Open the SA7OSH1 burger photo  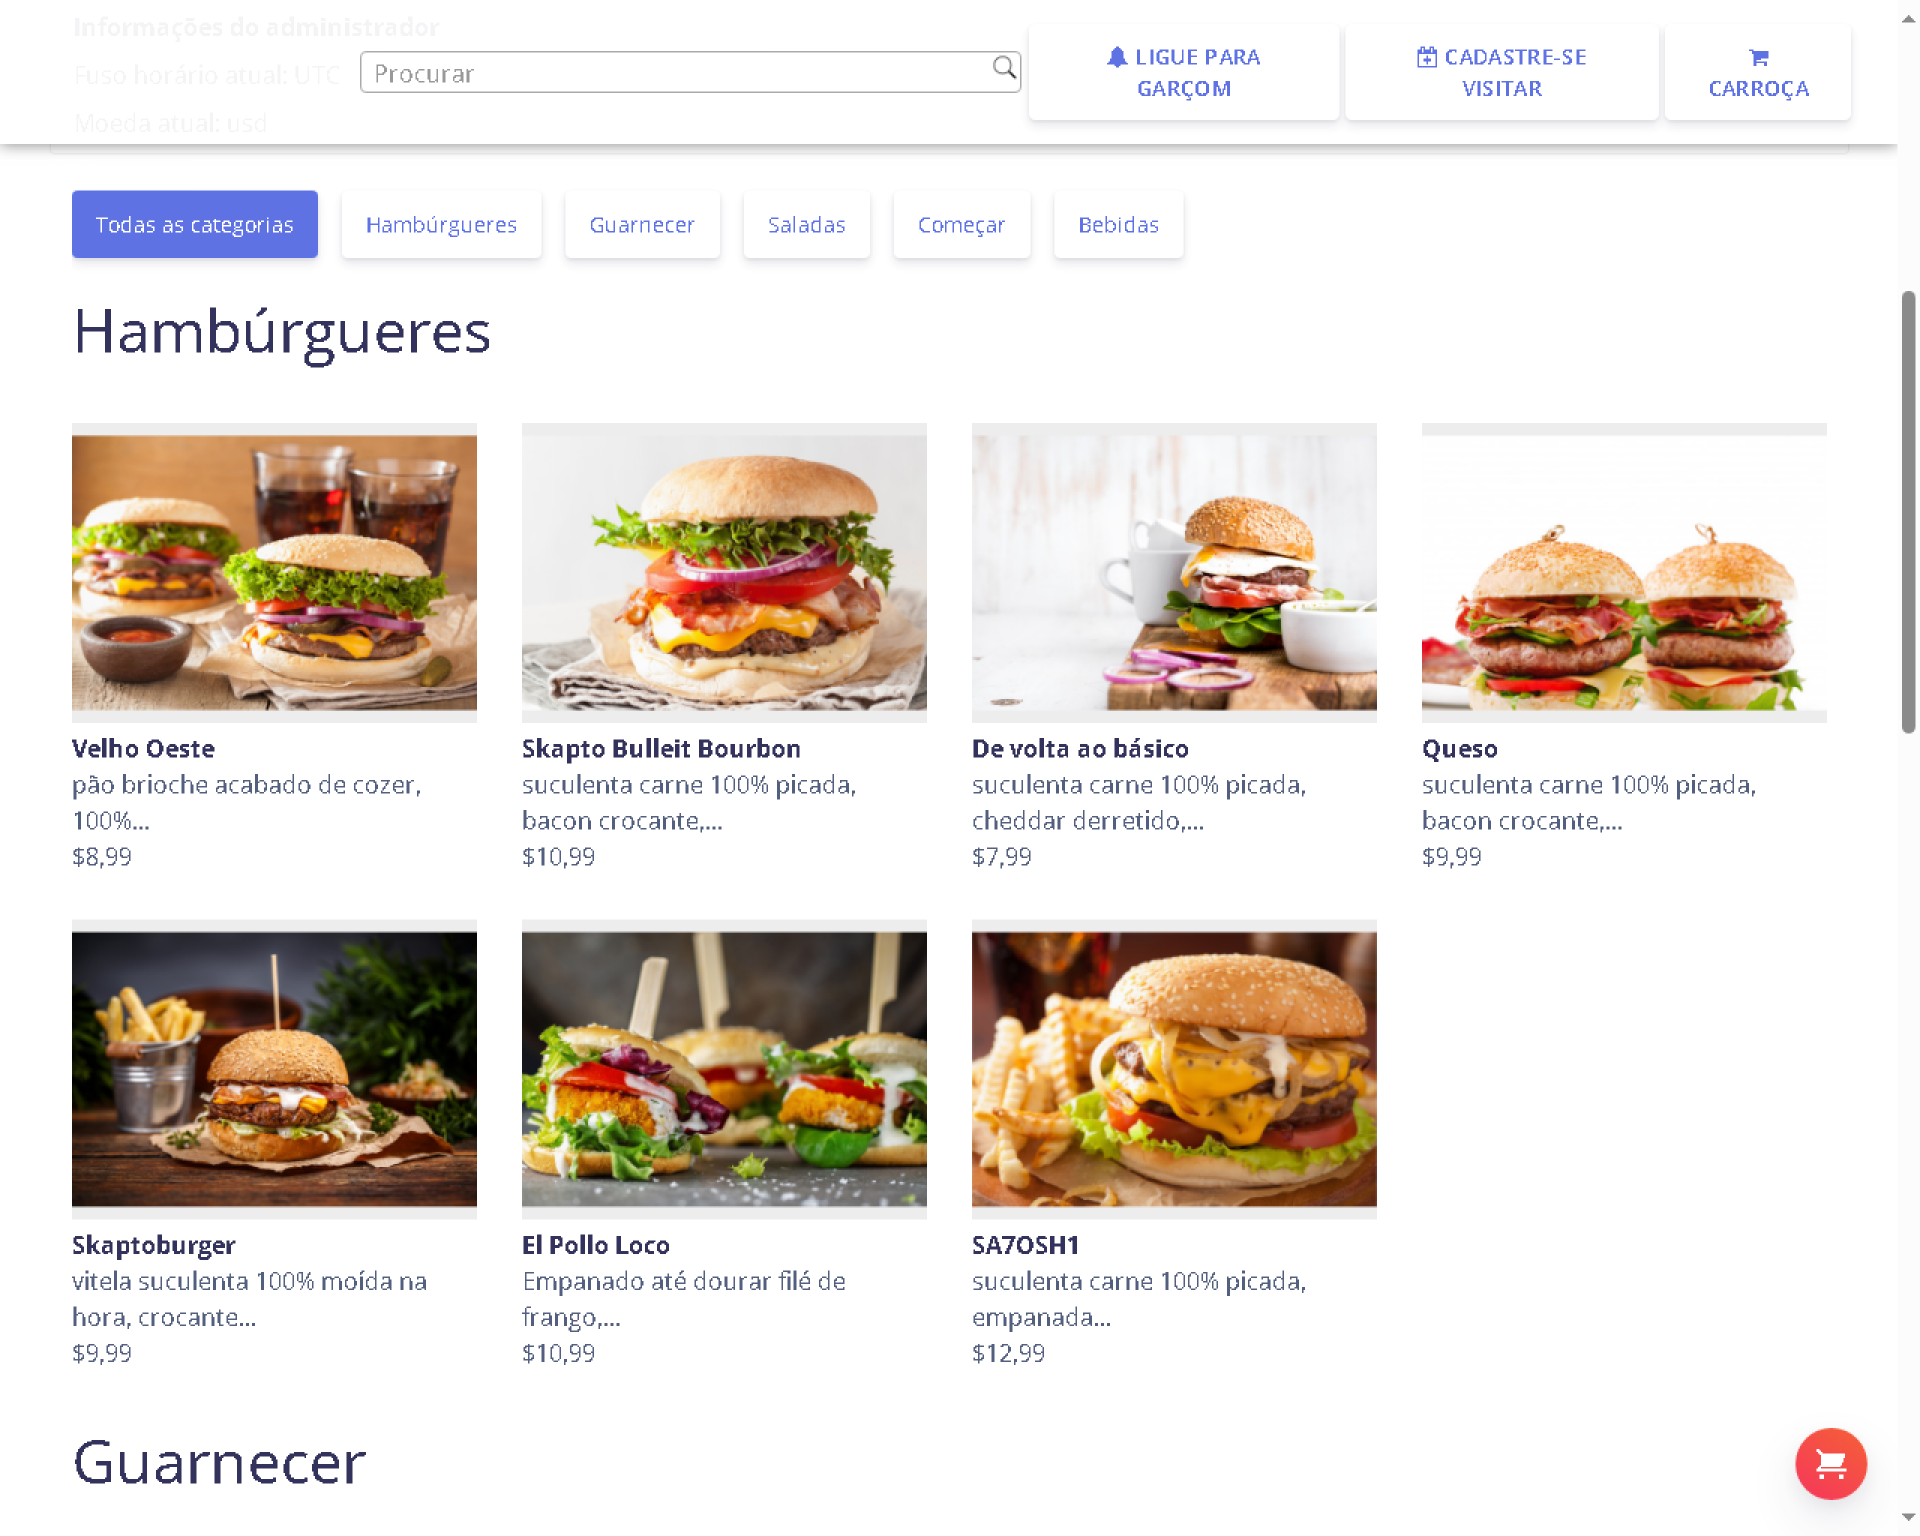tap(1174, 1069)
